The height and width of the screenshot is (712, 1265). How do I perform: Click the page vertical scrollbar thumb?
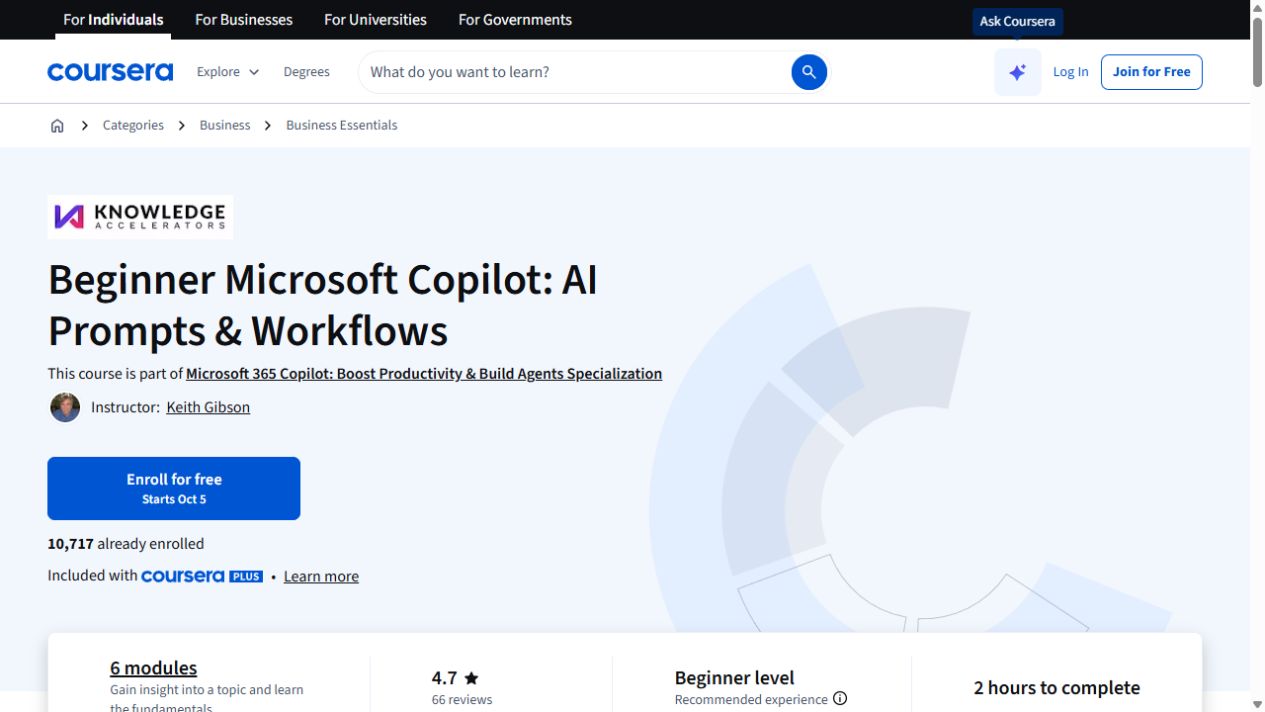pos(1257,52)
